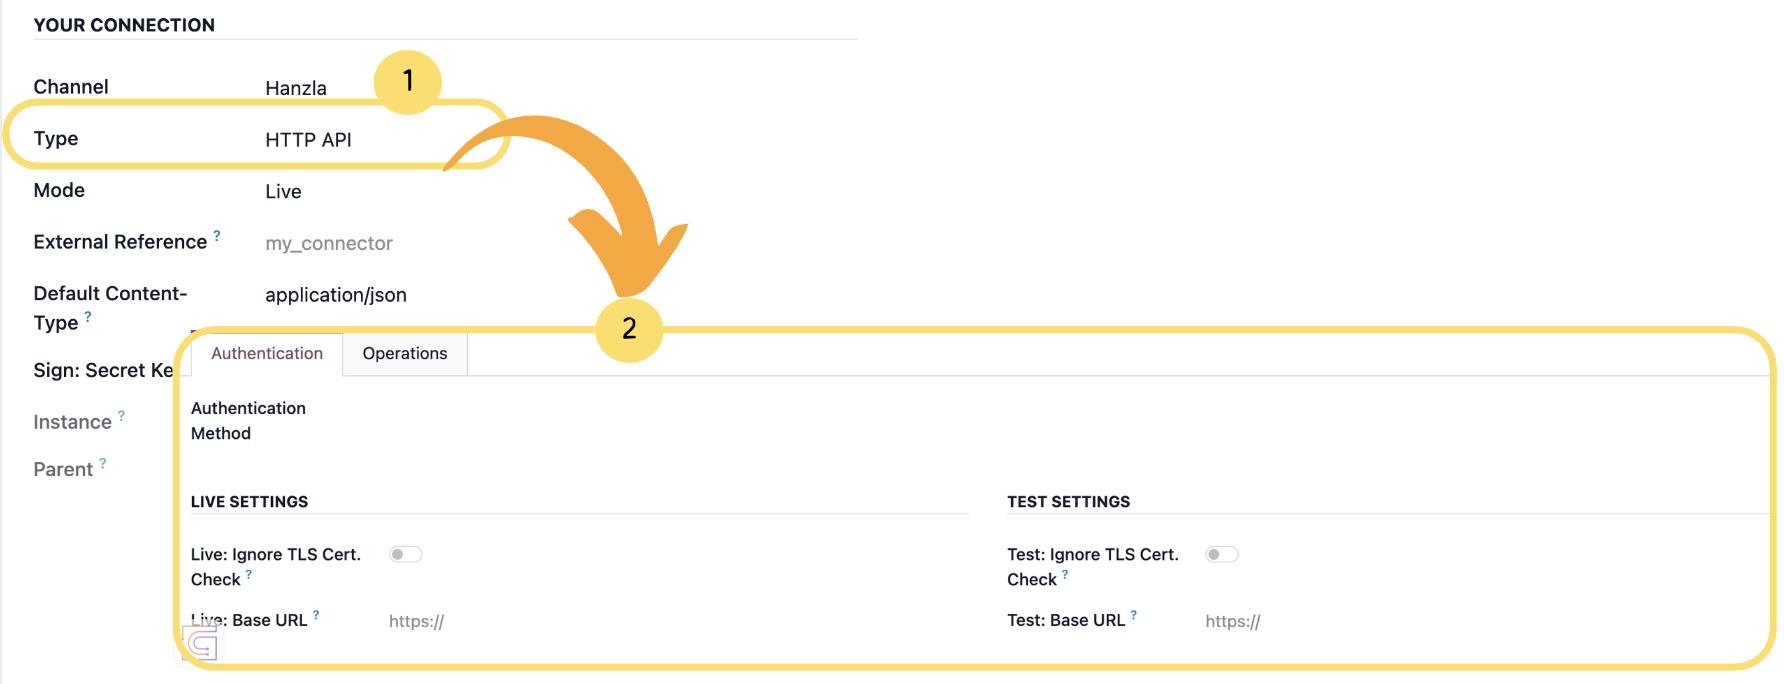The height and width of the screenshot is (684, 1784).
Task: Click help icon for Live: Ignore TLS Cert. Check
Action: [x=249, y=574]
